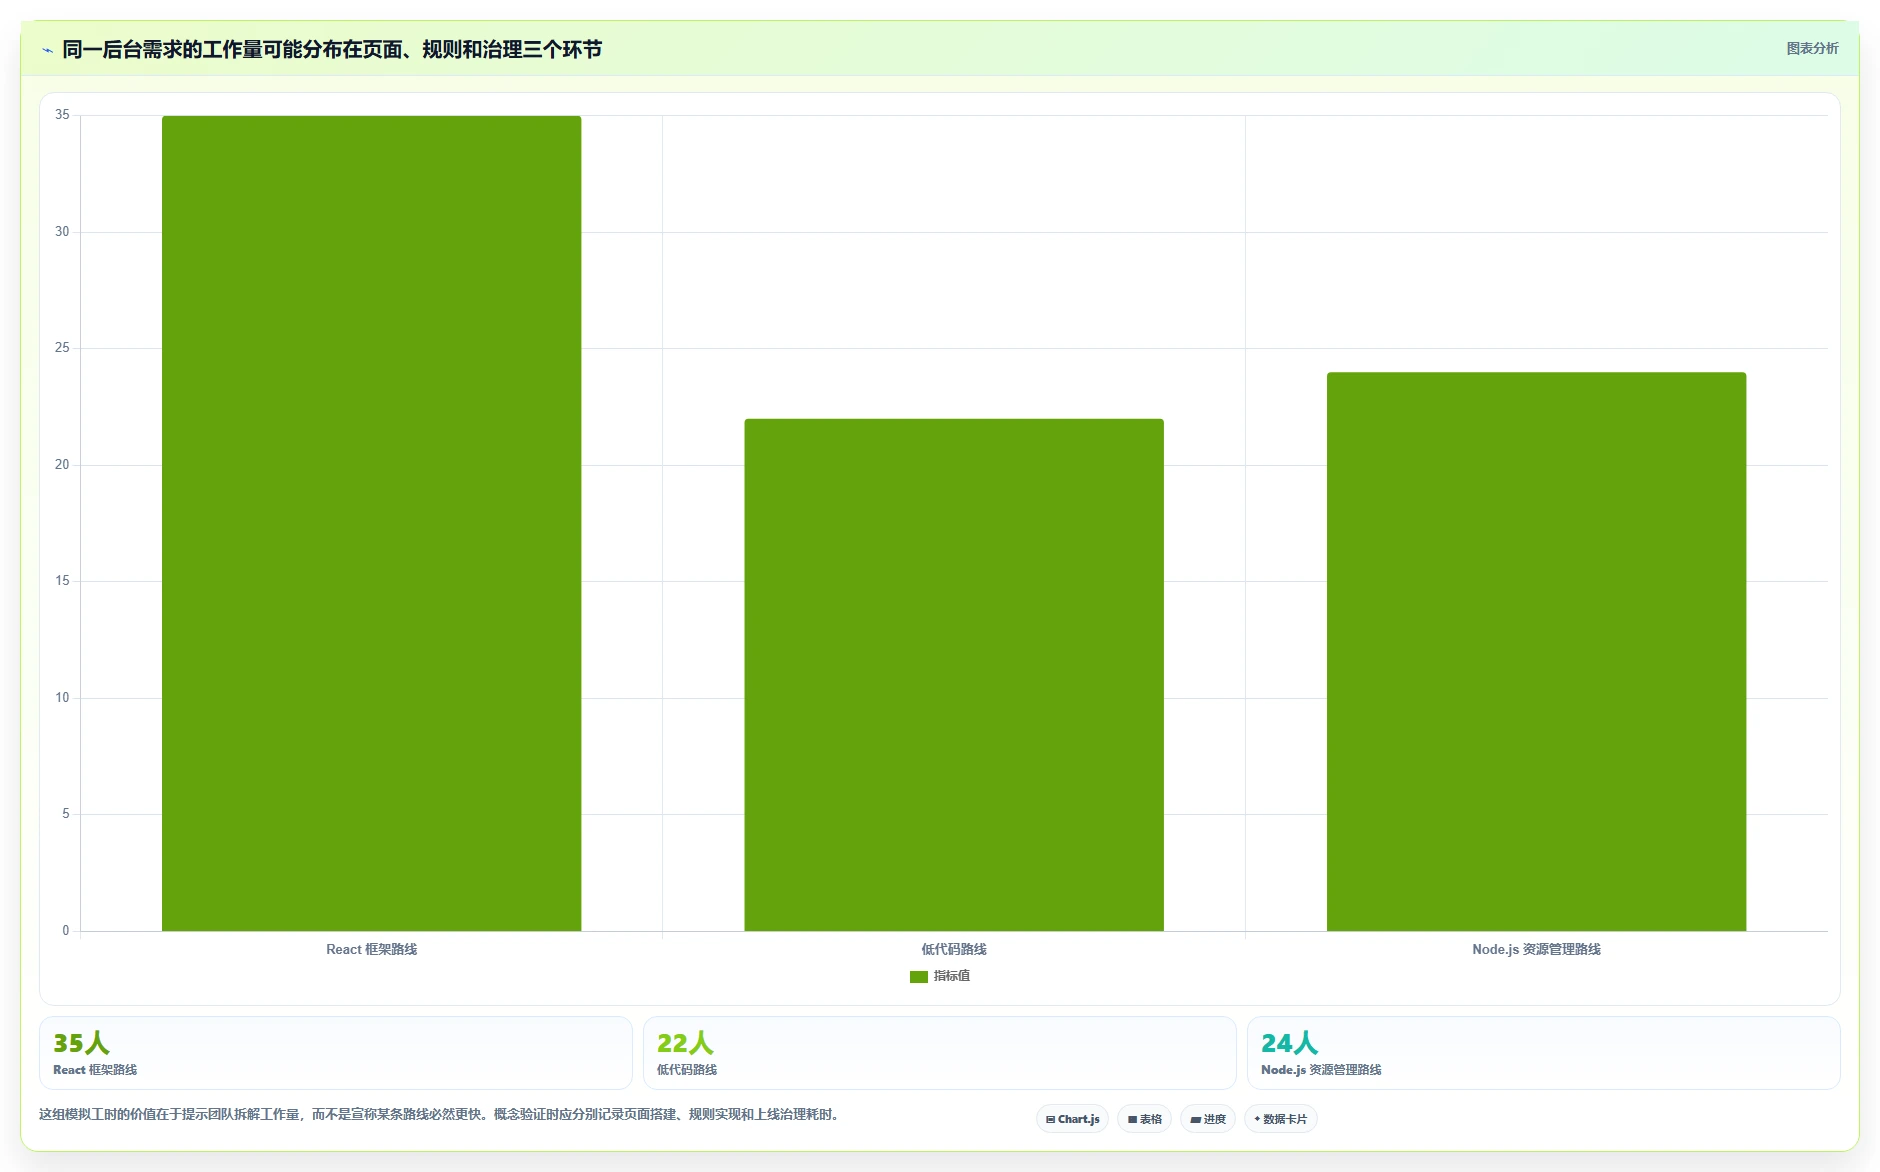The image size is (1880, 1172).
Task: Click the y-axis value 20
Action: (62, 465)
